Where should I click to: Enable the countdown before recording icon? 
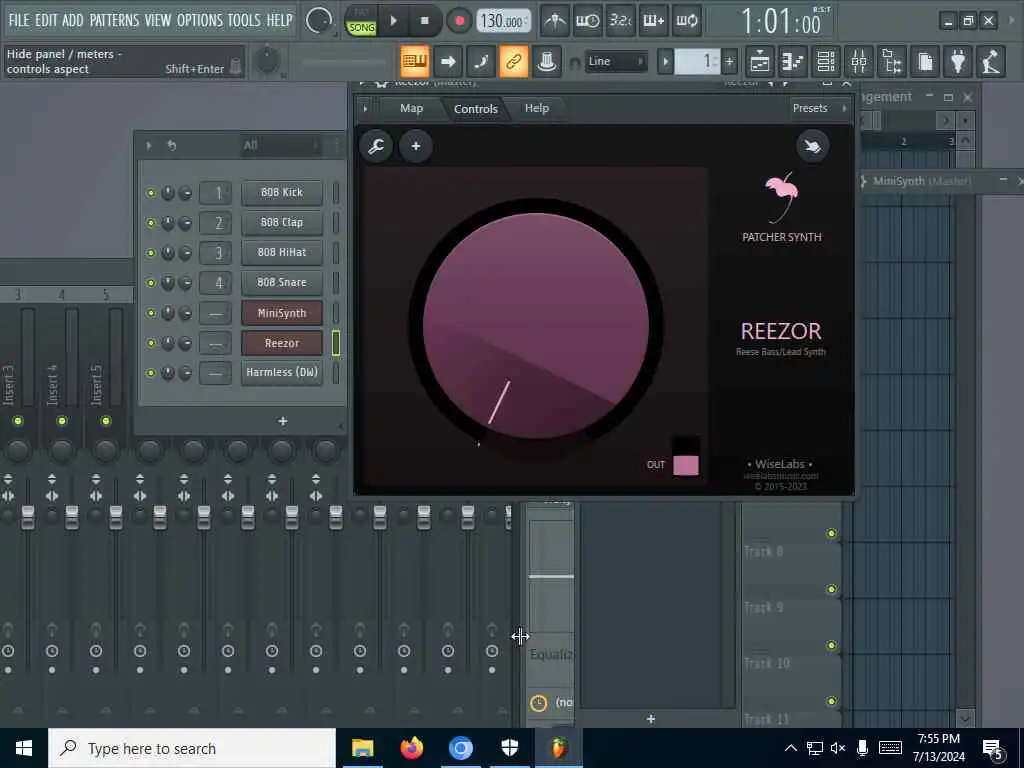(x=620, y=21)
